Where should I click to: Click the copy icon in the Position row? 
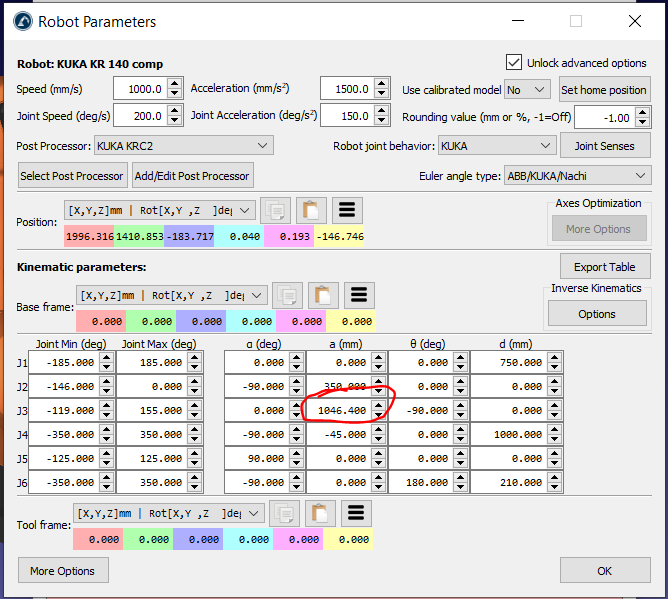tap(276, 211)
